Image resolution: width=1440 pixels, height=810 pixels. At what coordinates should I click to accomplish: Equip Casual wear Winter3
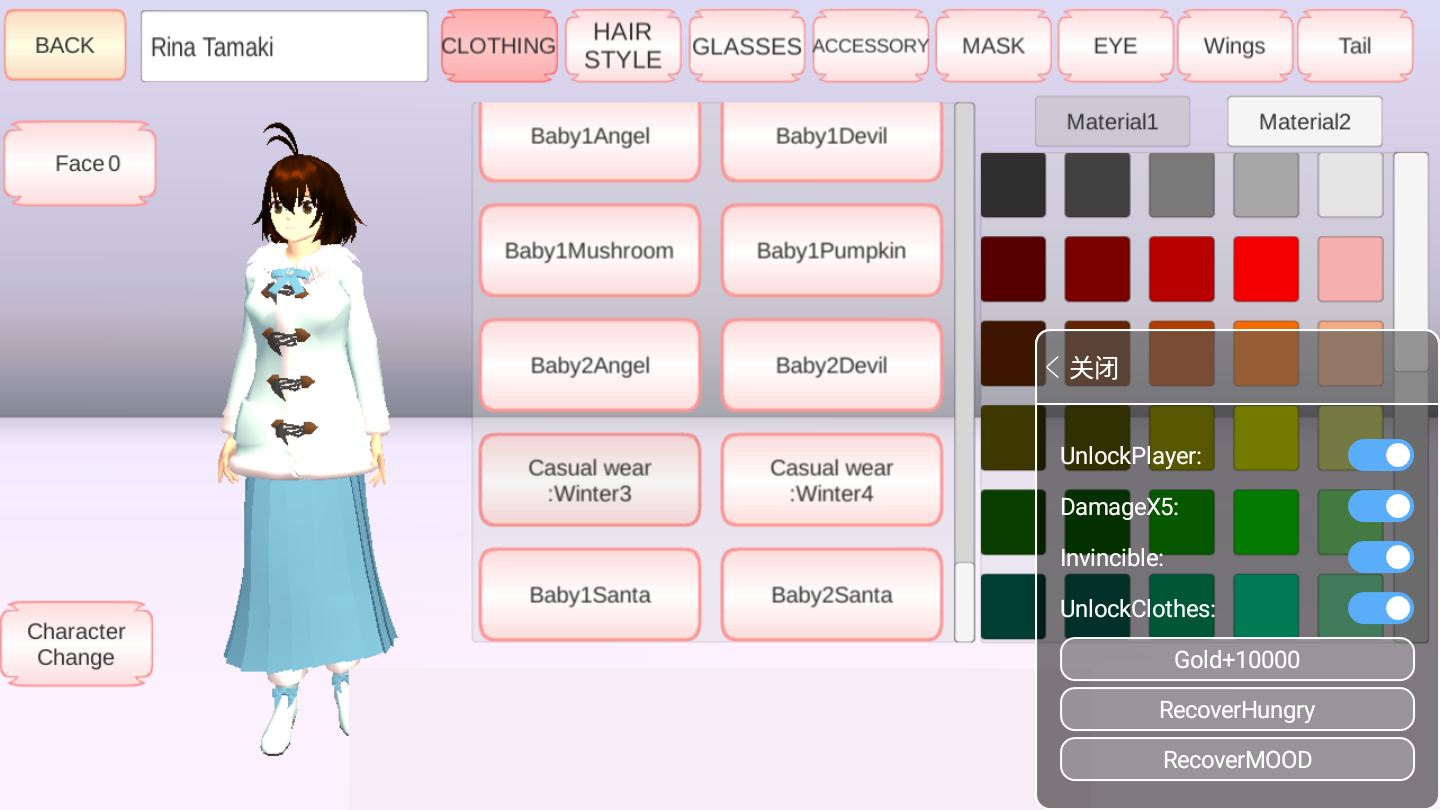coord(589,479)
